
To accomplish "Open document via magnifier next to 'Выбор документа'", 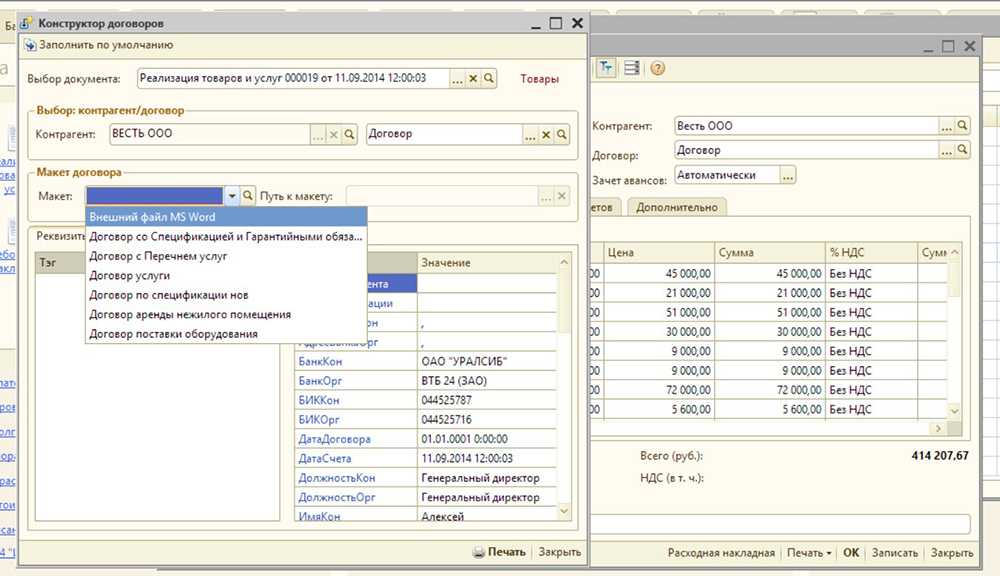I will click(489, 78).
